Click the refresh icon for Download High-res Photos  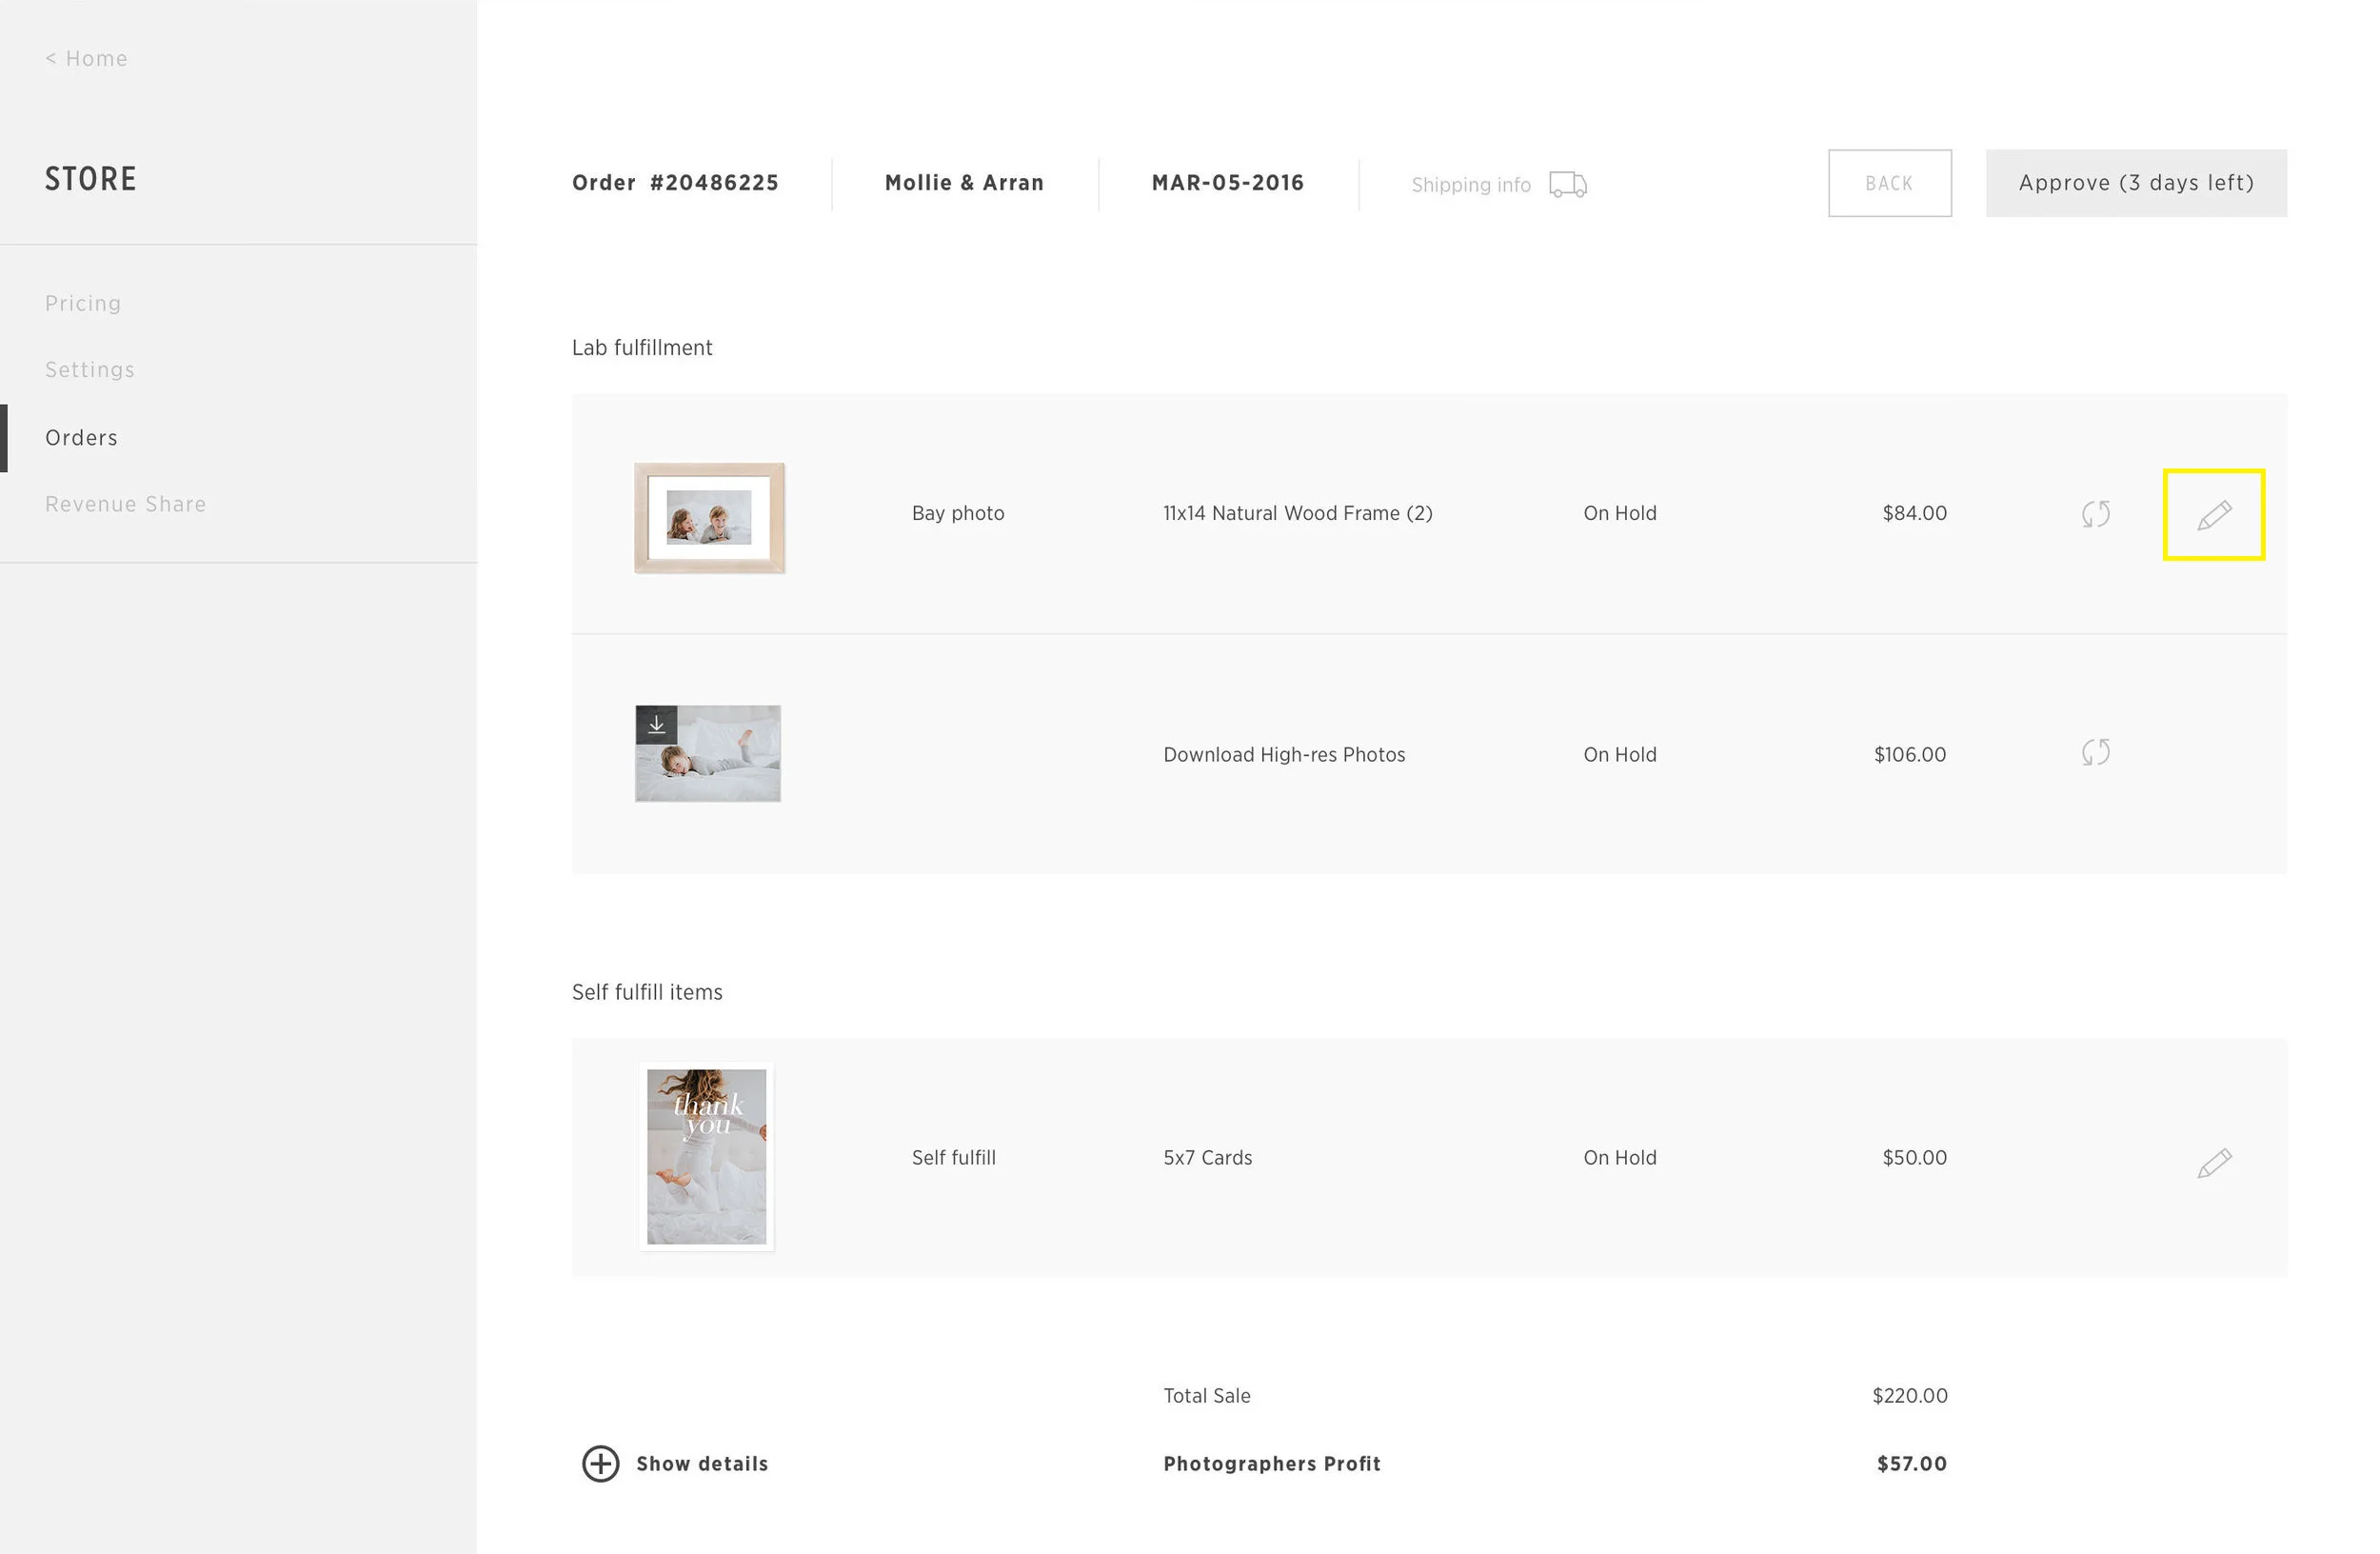[2095, 752]
